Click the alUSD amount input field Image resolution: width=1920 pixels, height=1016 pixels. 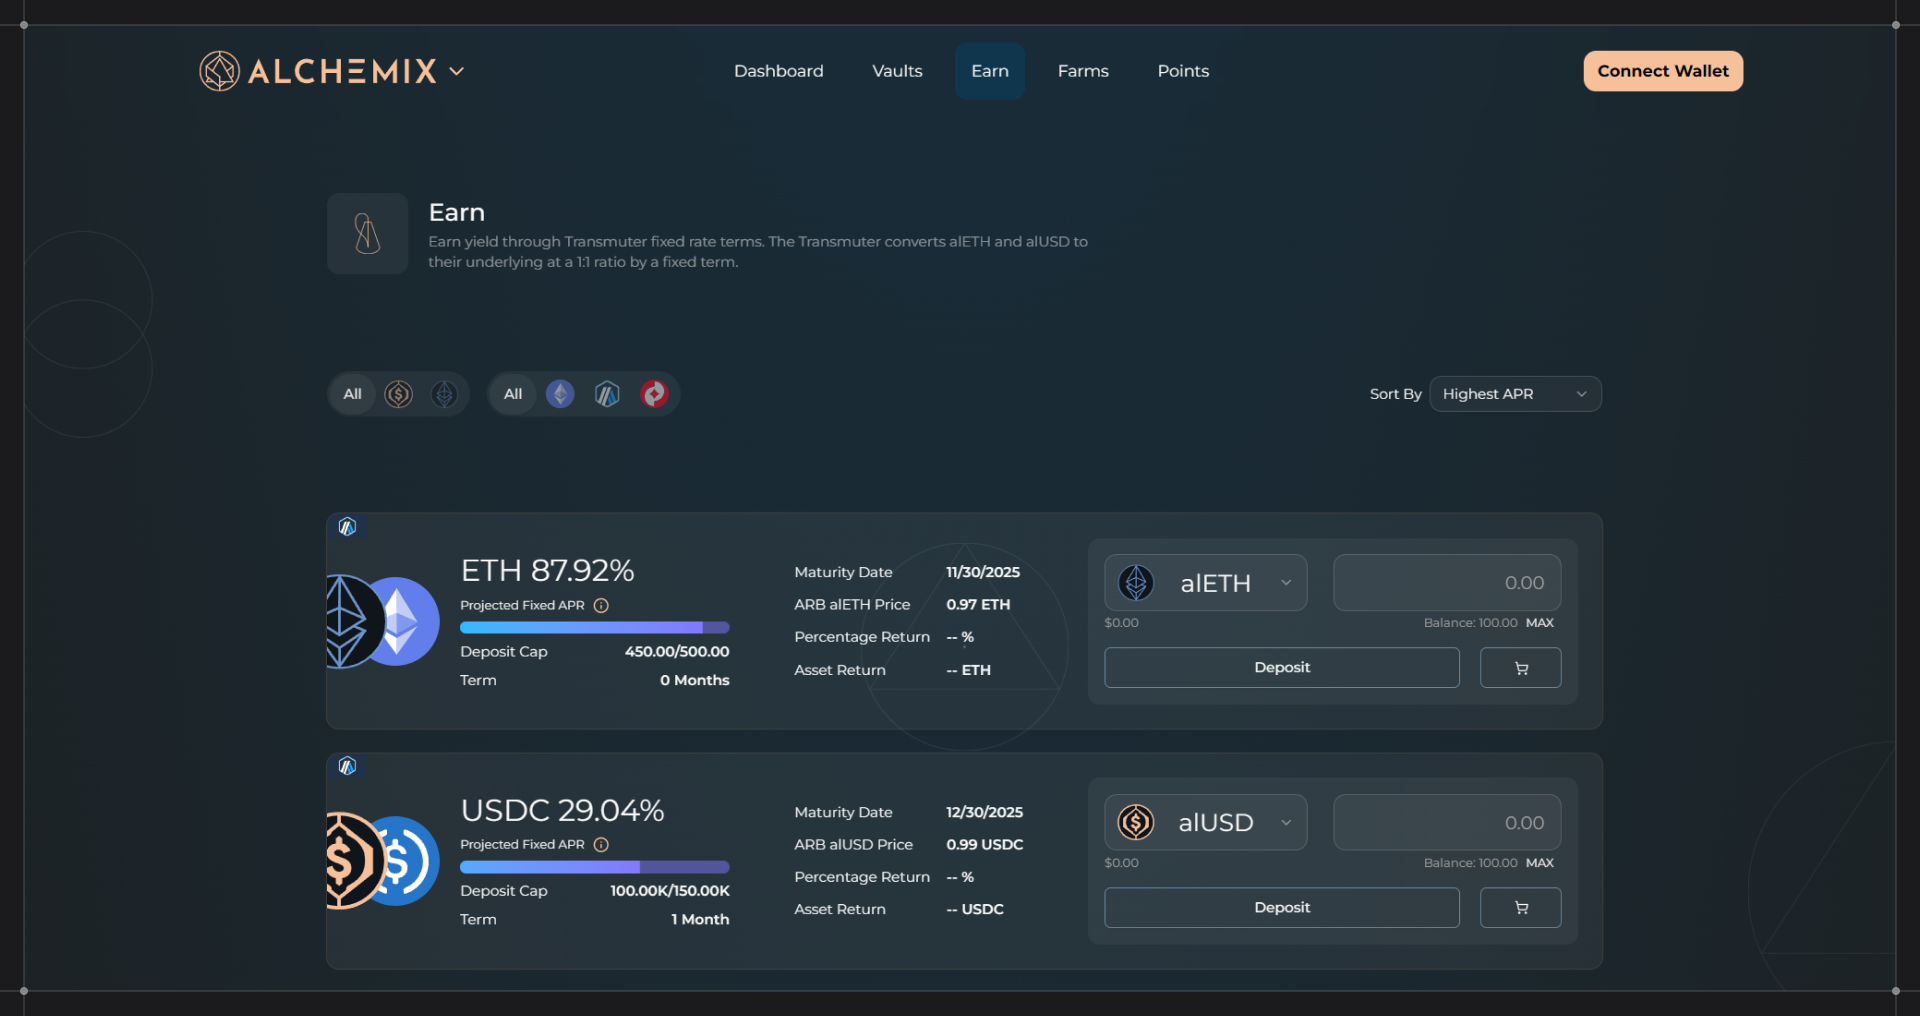1446,823
